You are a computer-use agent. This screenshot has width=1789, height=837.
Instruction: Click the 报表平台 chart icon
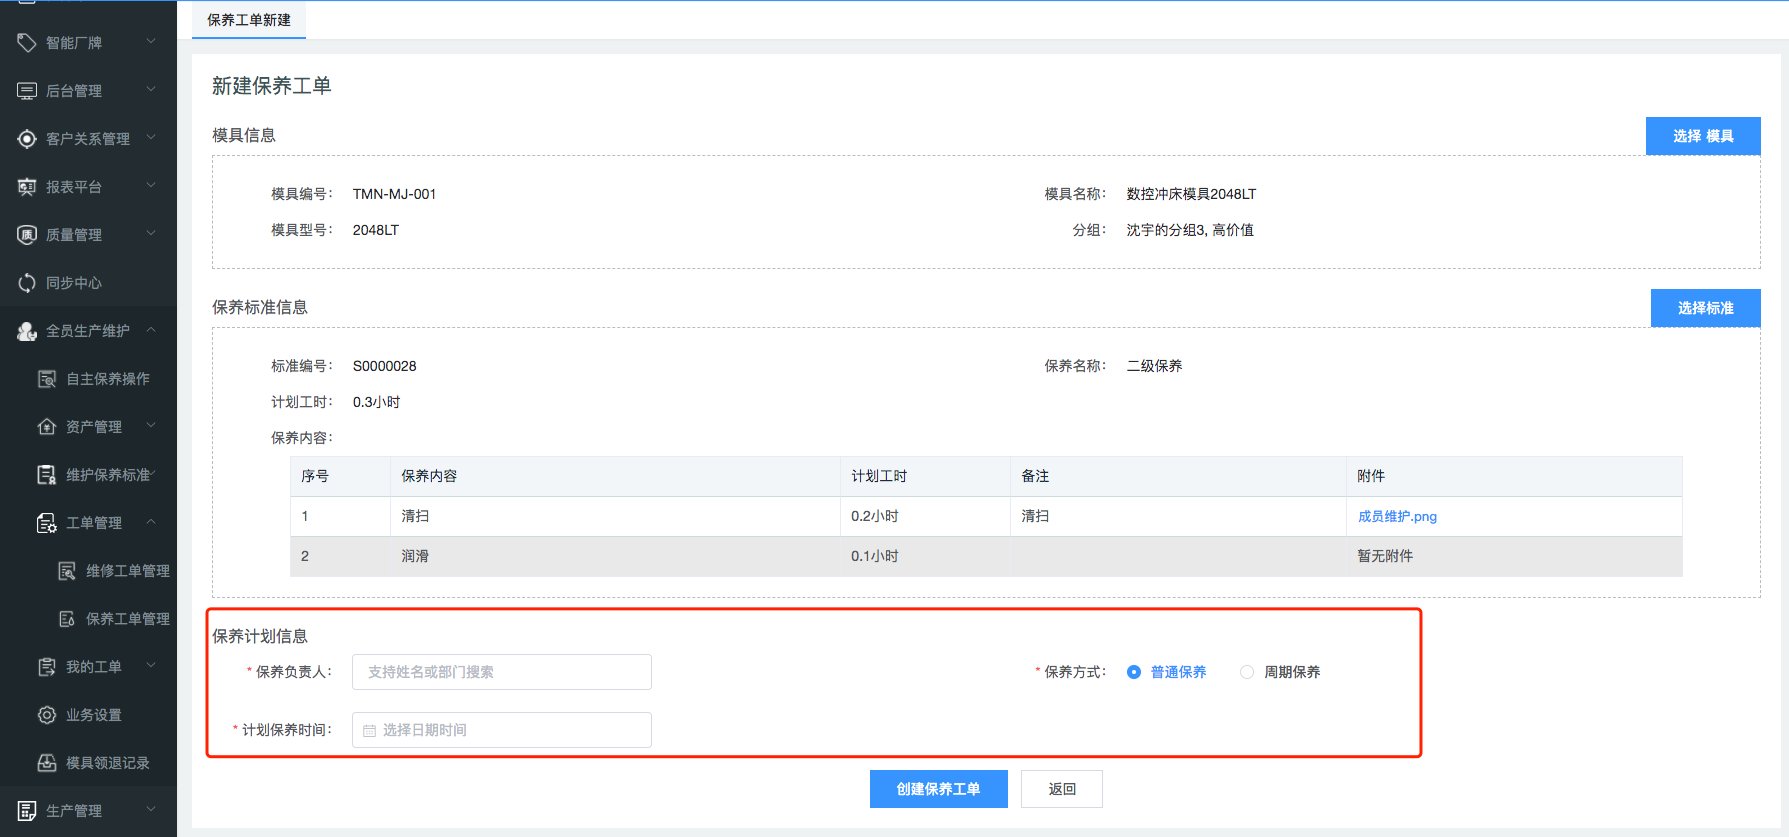coord(27,187)
